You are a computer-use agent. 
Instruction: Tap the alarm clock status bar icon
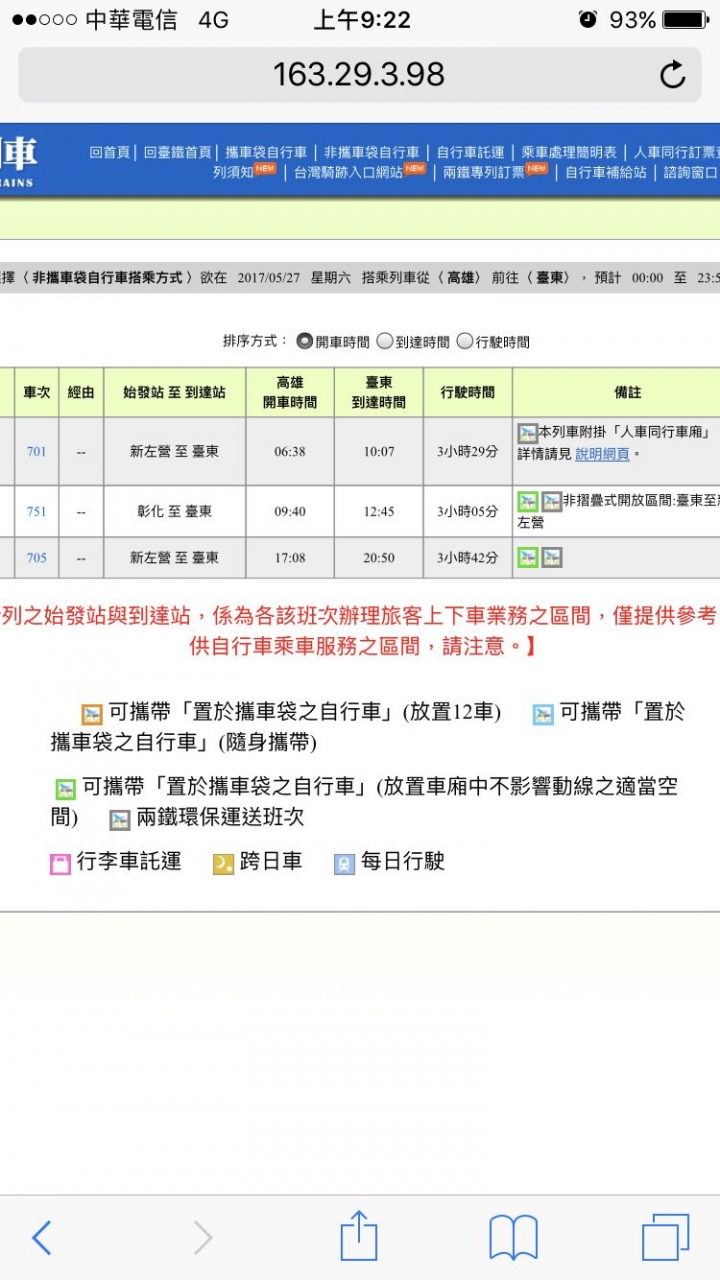pos(588,19)
